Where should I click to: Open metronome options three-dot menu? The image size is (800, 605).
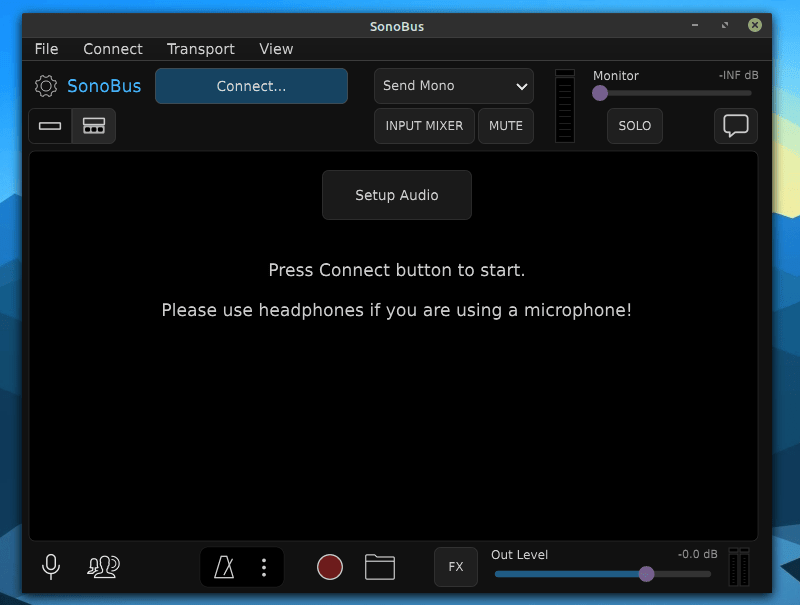264,567
